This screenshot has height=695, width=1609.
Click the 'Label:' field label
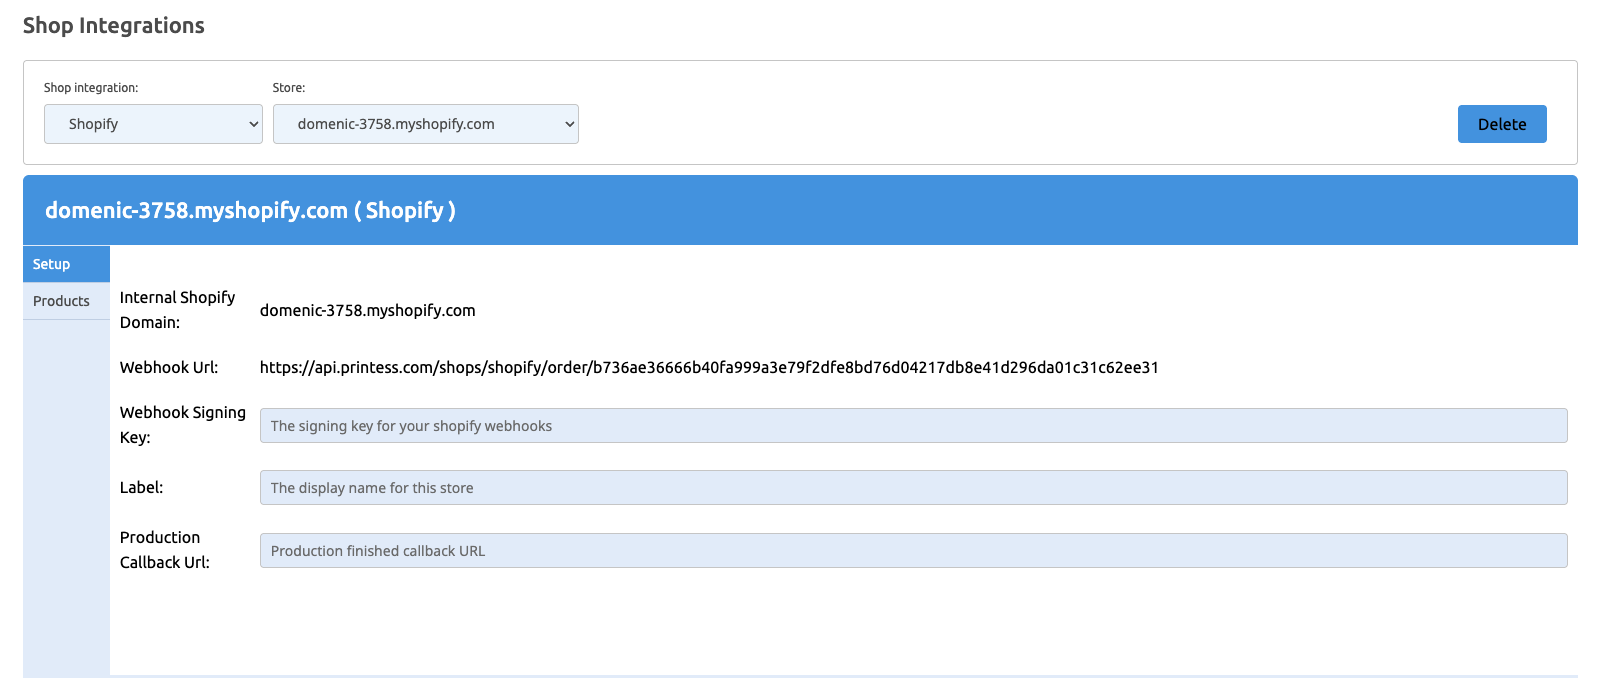(141, 487)
